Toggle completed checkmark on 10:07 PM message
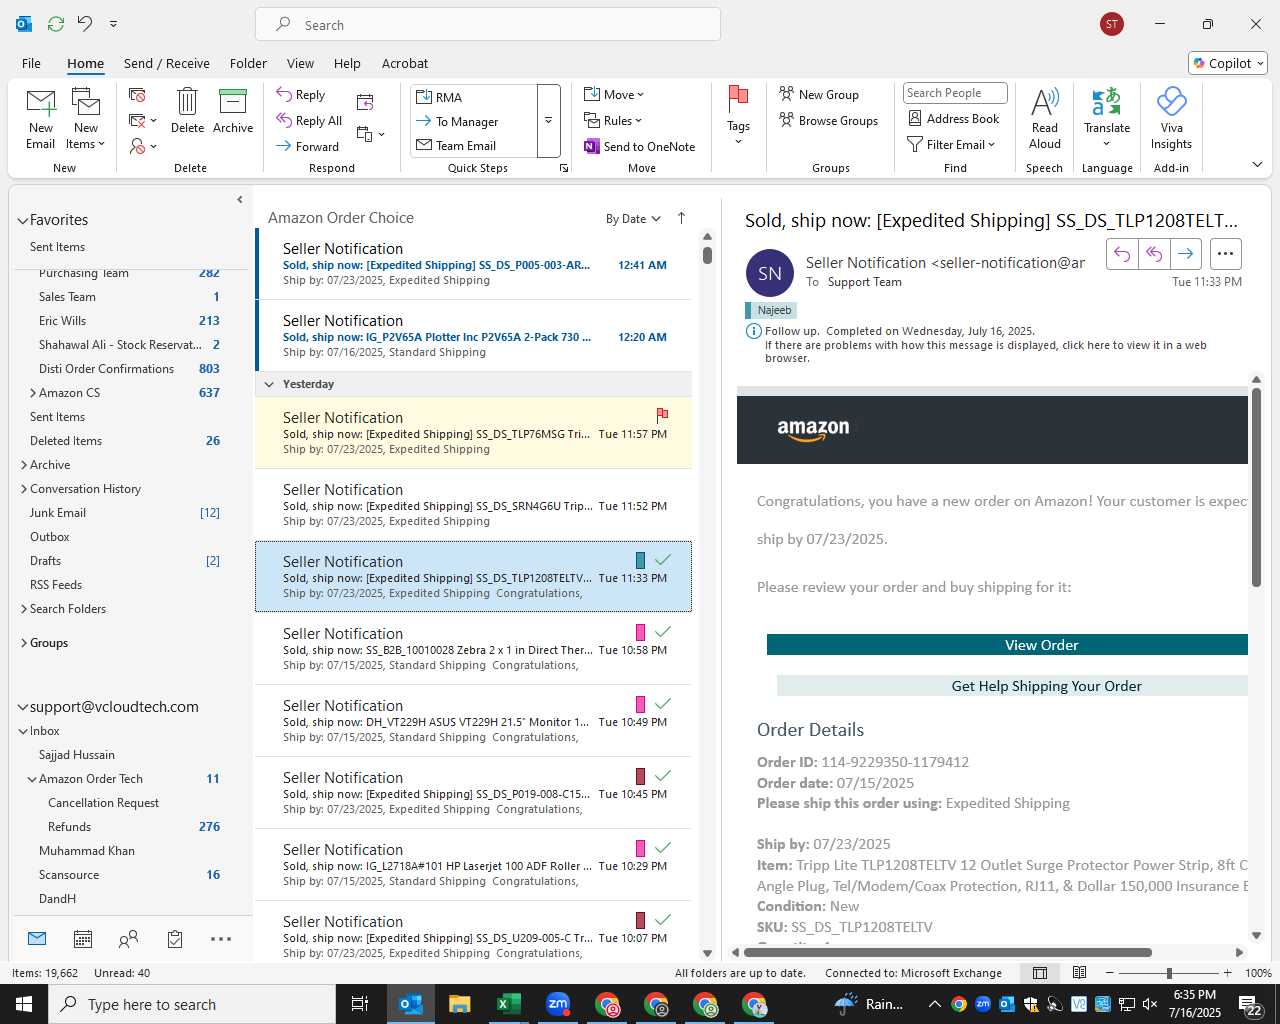 coord(662,920)
